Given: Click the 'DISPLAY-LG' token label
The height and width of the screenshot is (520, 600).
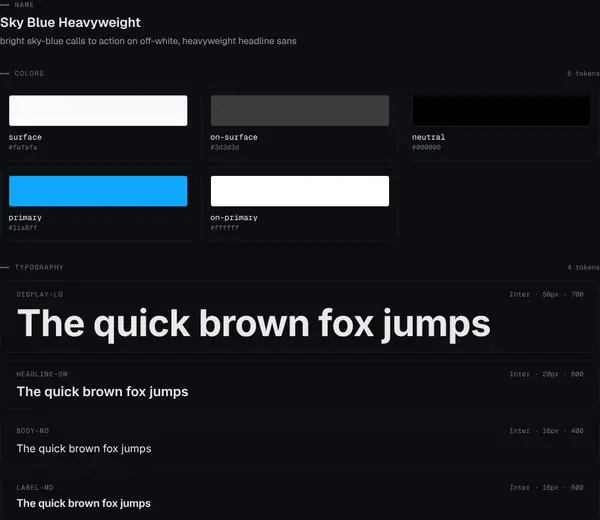Looking at the screenshot, I should pyautogui.click(x=40, y=294).
